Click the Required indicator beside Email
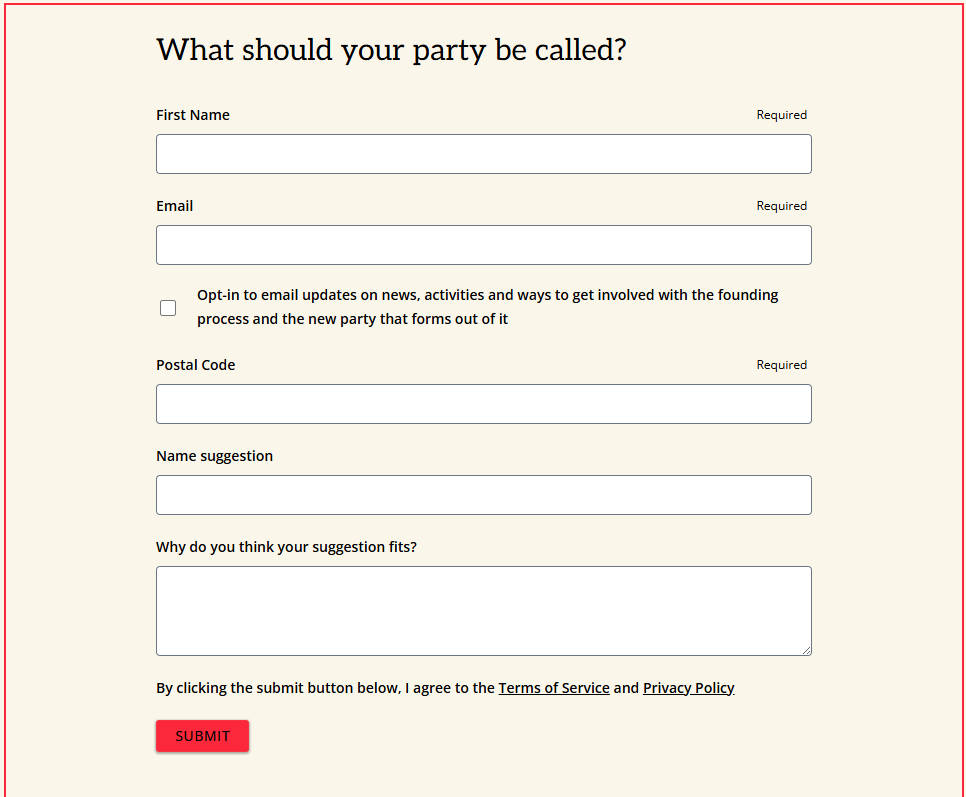The image size is (966, 797). coord(781,206)
